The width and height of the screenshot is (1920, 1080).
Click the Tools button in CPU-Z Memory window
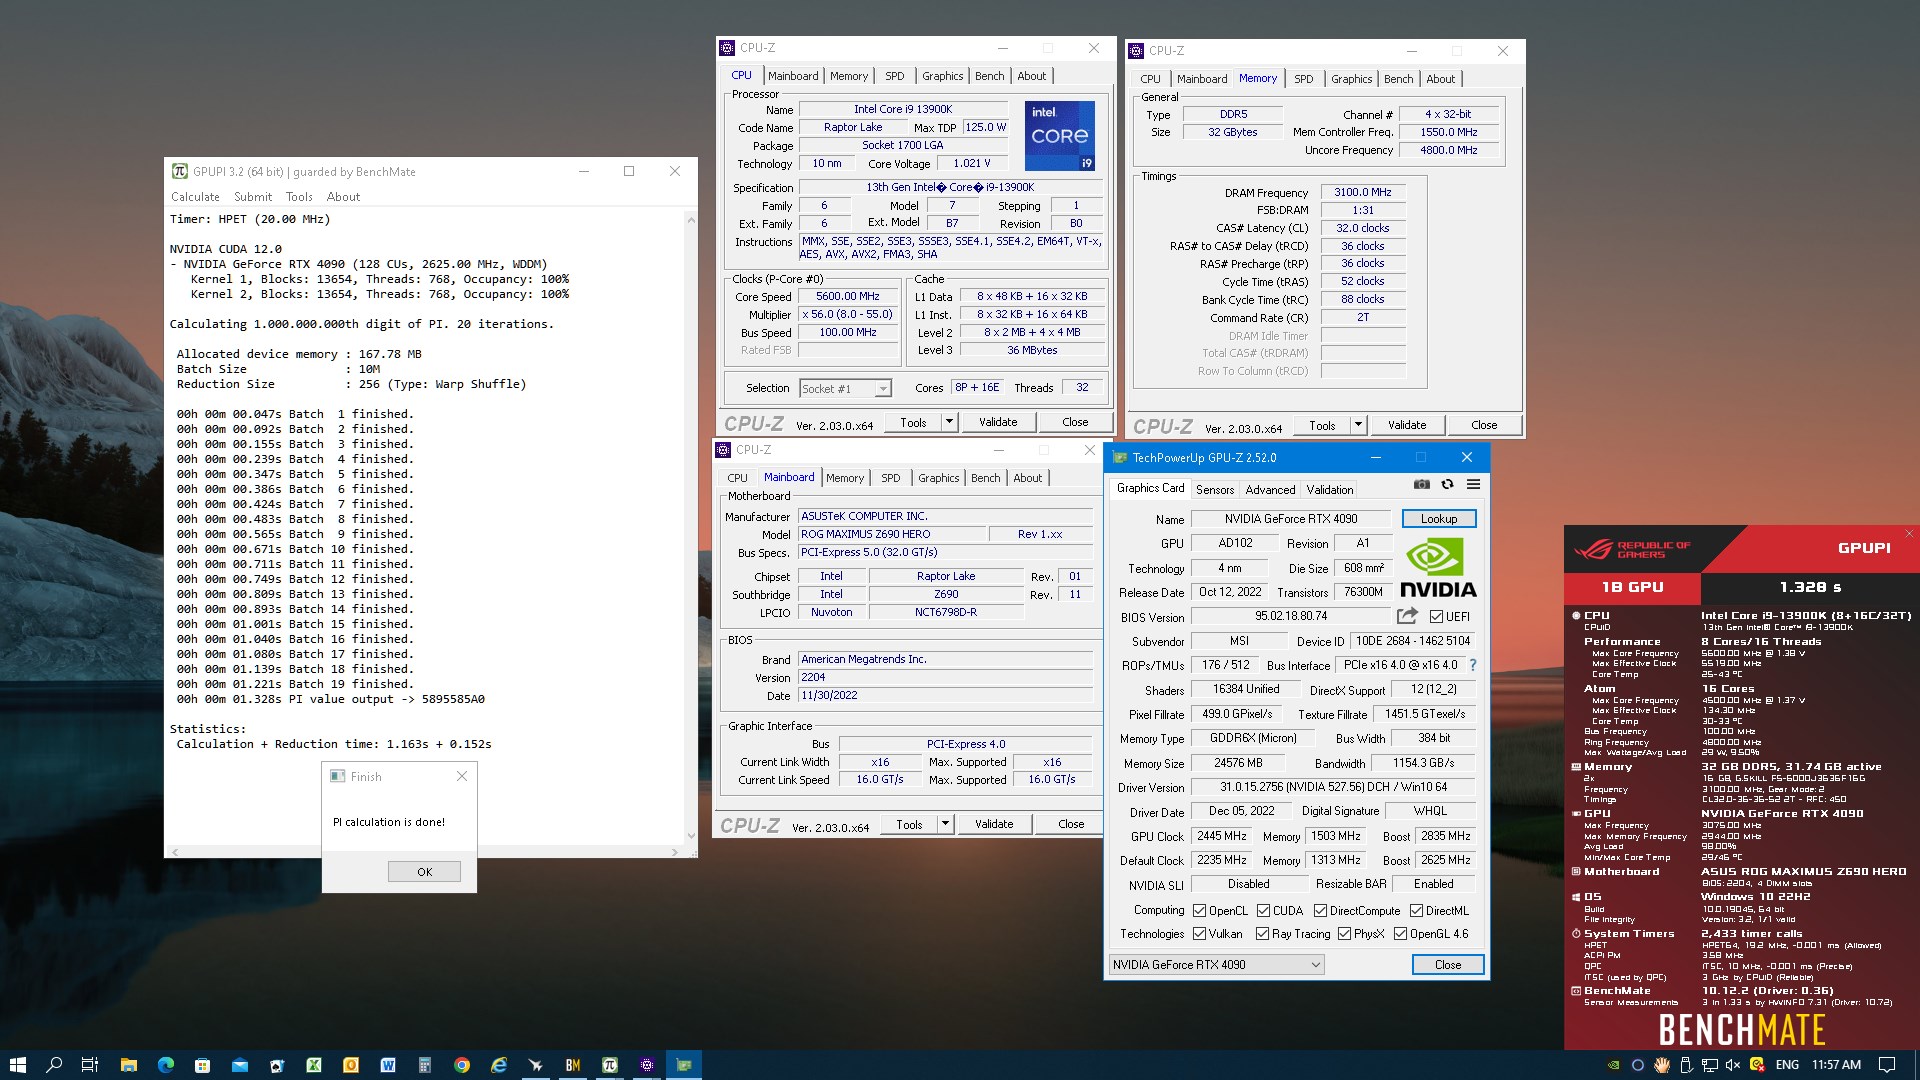[x=1321, y=425]
